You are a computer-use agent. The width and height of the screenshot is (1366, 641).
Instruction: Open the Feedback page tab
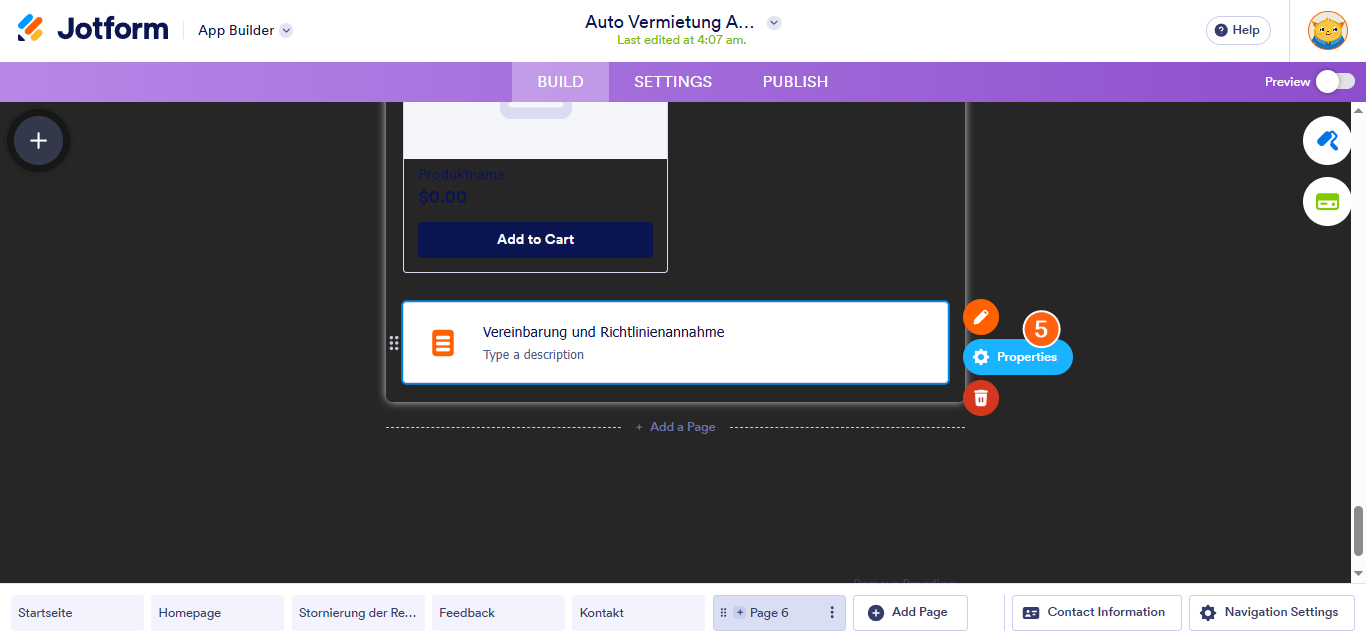coord(498,613)
